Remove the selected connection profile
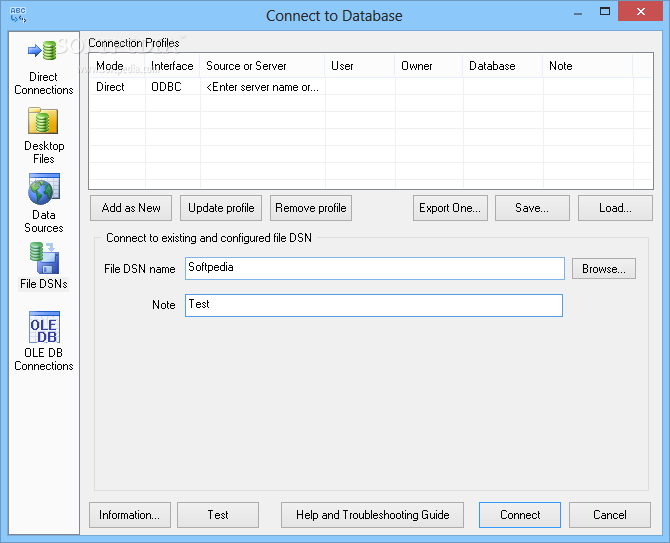The width and height of the screenshot is (670, 543). [x=310, y=208]
